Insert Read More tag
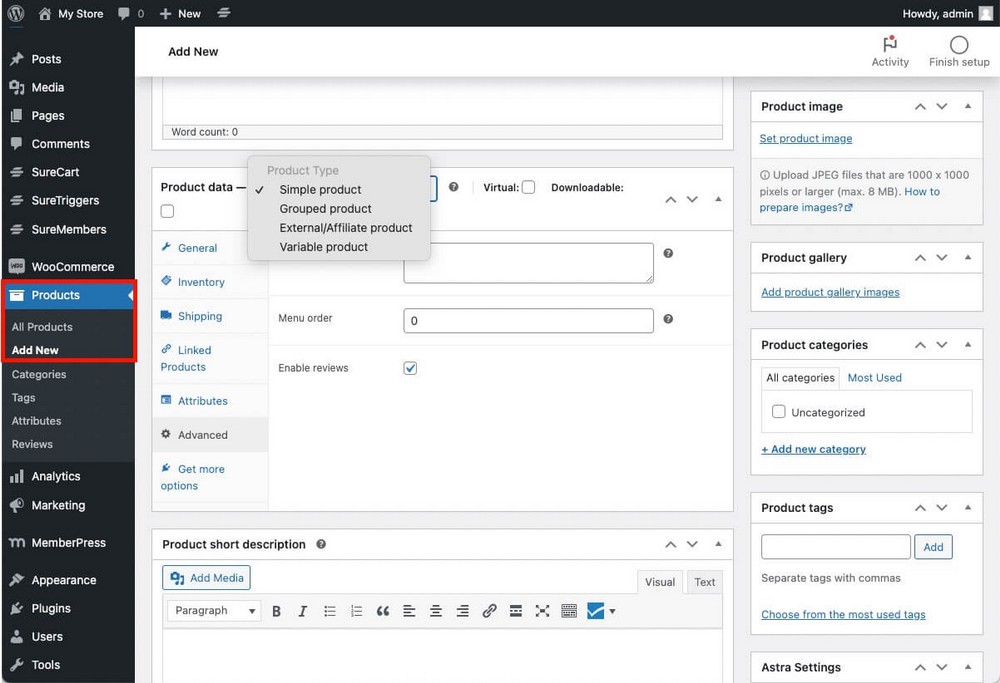The height and width of the screenshot is (683, 1000). pyautogui.click(x=516, y=611)
